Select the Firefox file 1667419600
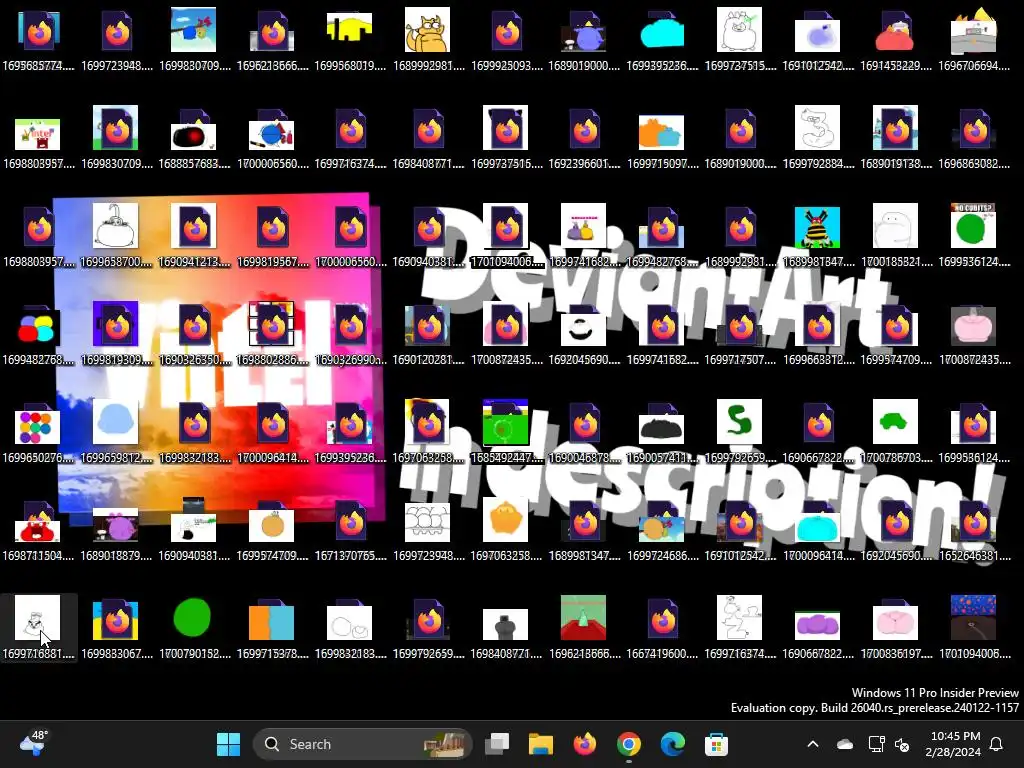Viewport: 1024px width, 768px height. point(662,627)
